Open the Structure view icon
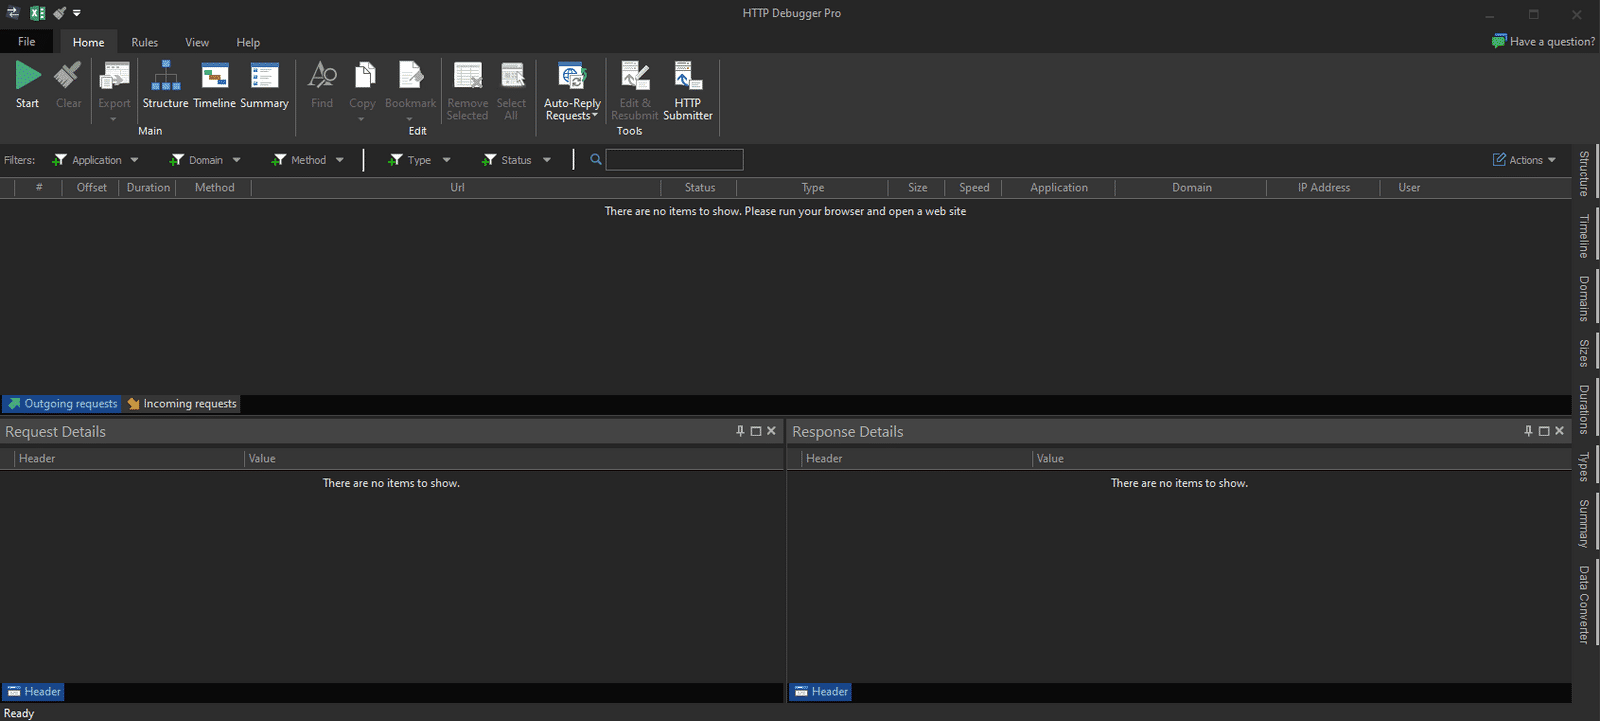1600x721 pixels. [x=165, y=78]
